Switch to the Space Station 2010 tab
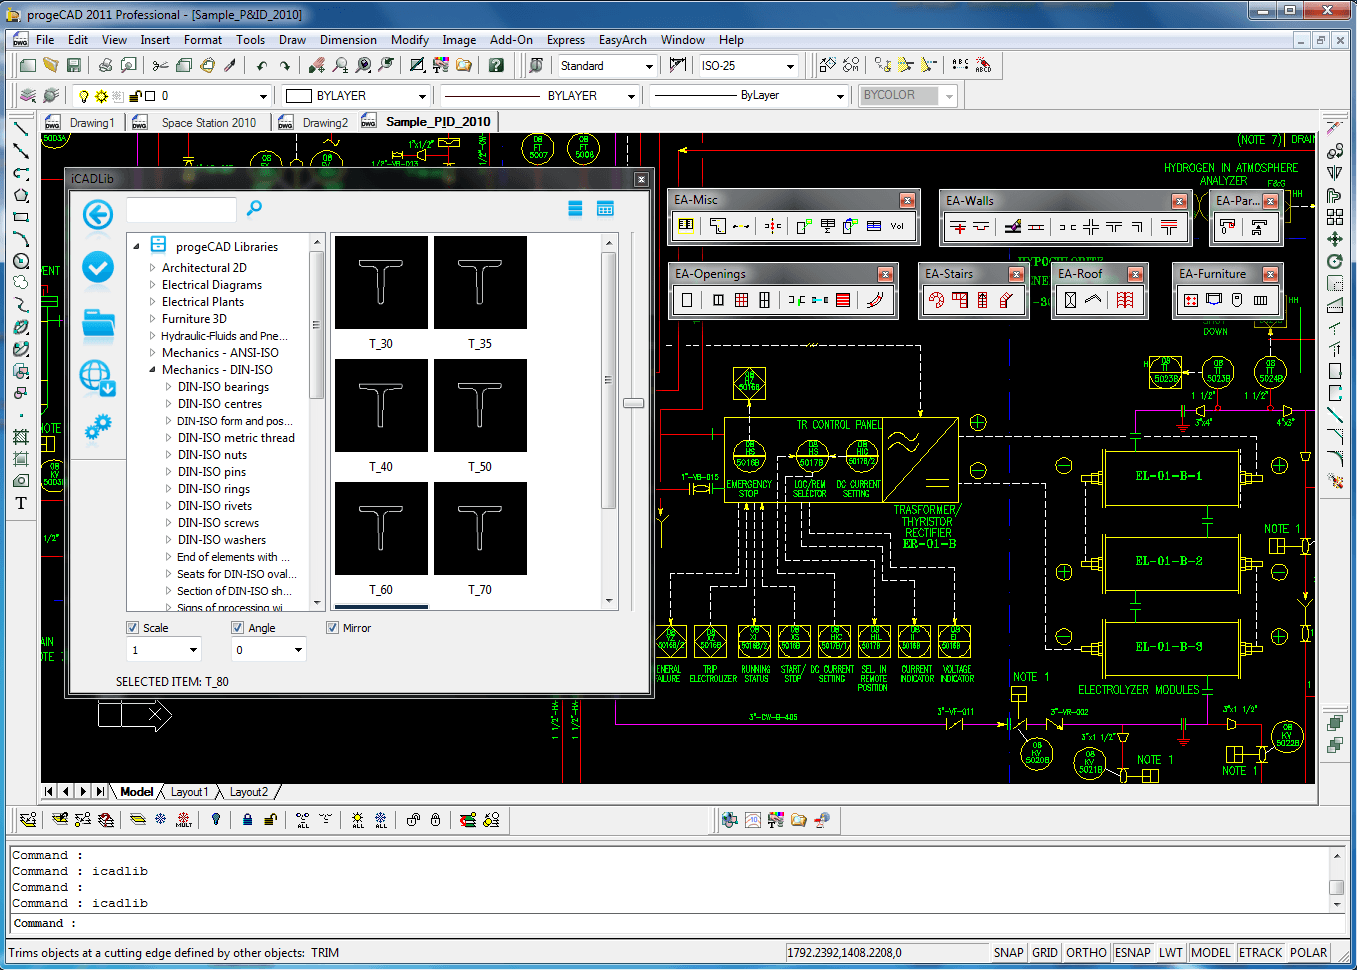 click(x=208, y=123)
